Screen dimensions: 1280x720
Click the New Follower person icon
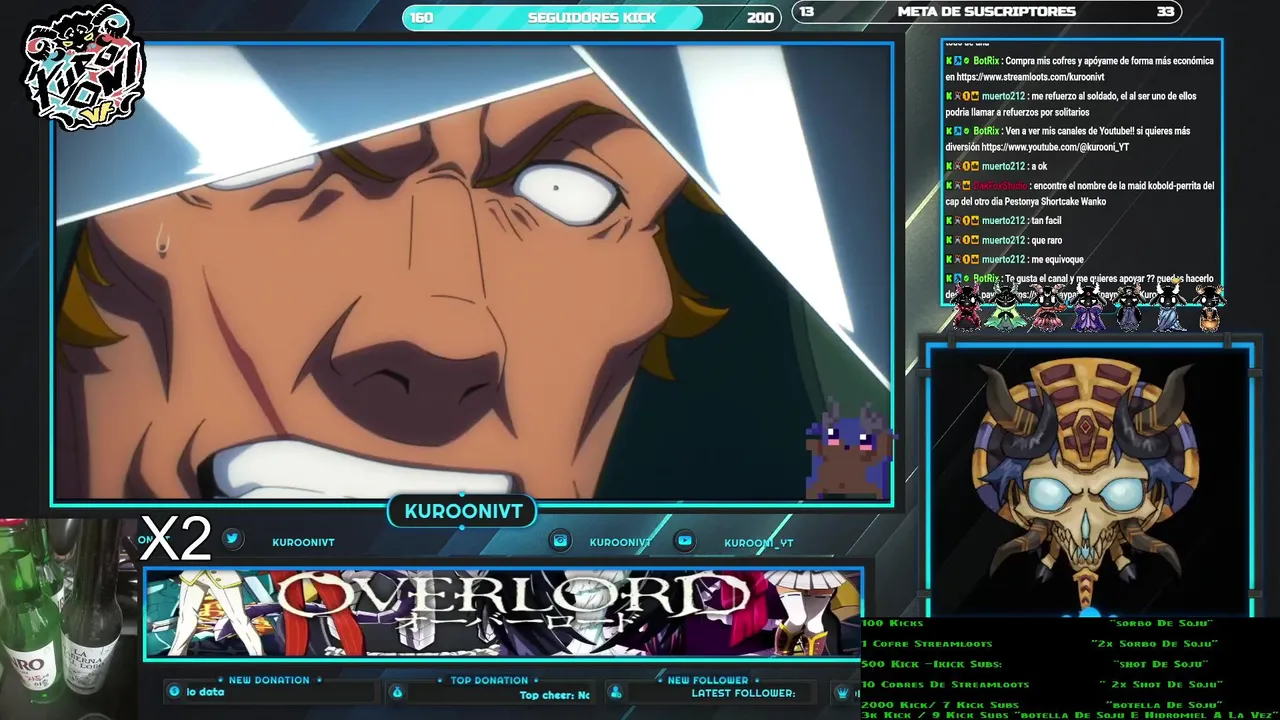616,692
